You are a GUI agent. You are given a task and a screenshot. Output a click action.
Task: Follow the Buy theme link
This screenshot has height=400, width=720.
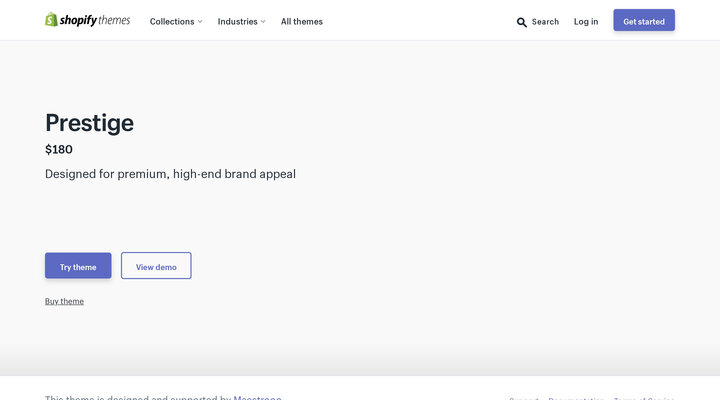pos(64,301)
